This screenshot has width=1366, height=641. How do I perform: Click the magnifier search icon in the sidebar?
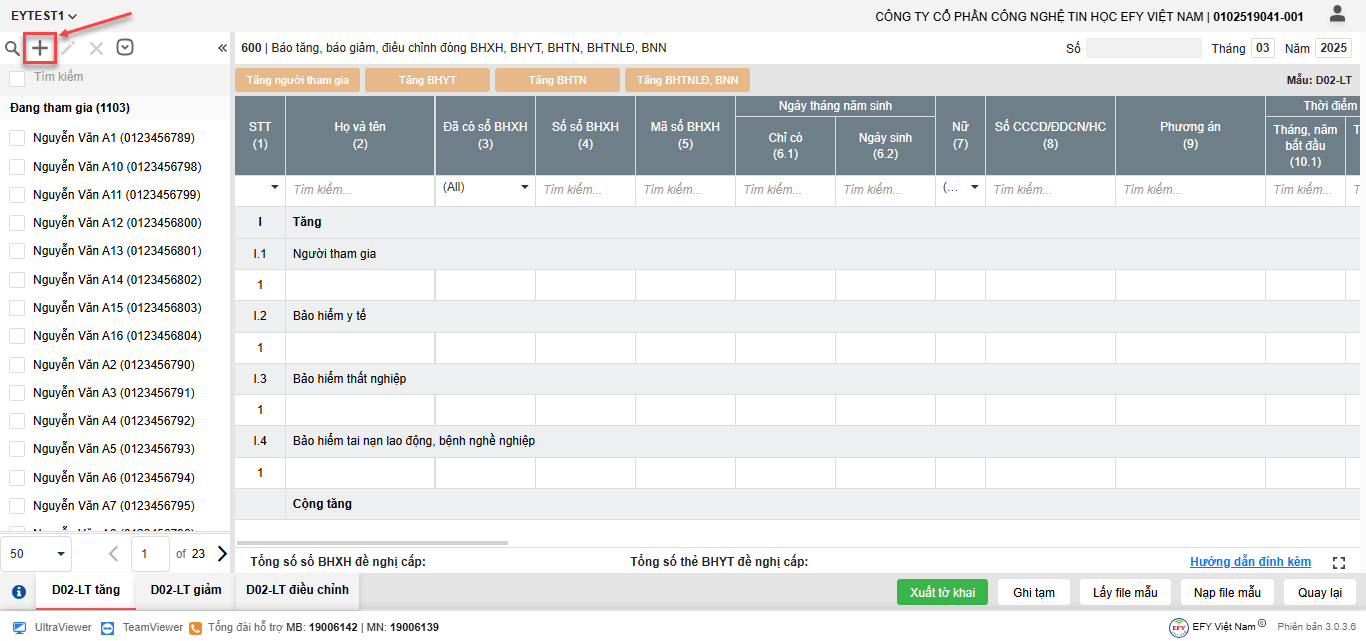point(12,48)
